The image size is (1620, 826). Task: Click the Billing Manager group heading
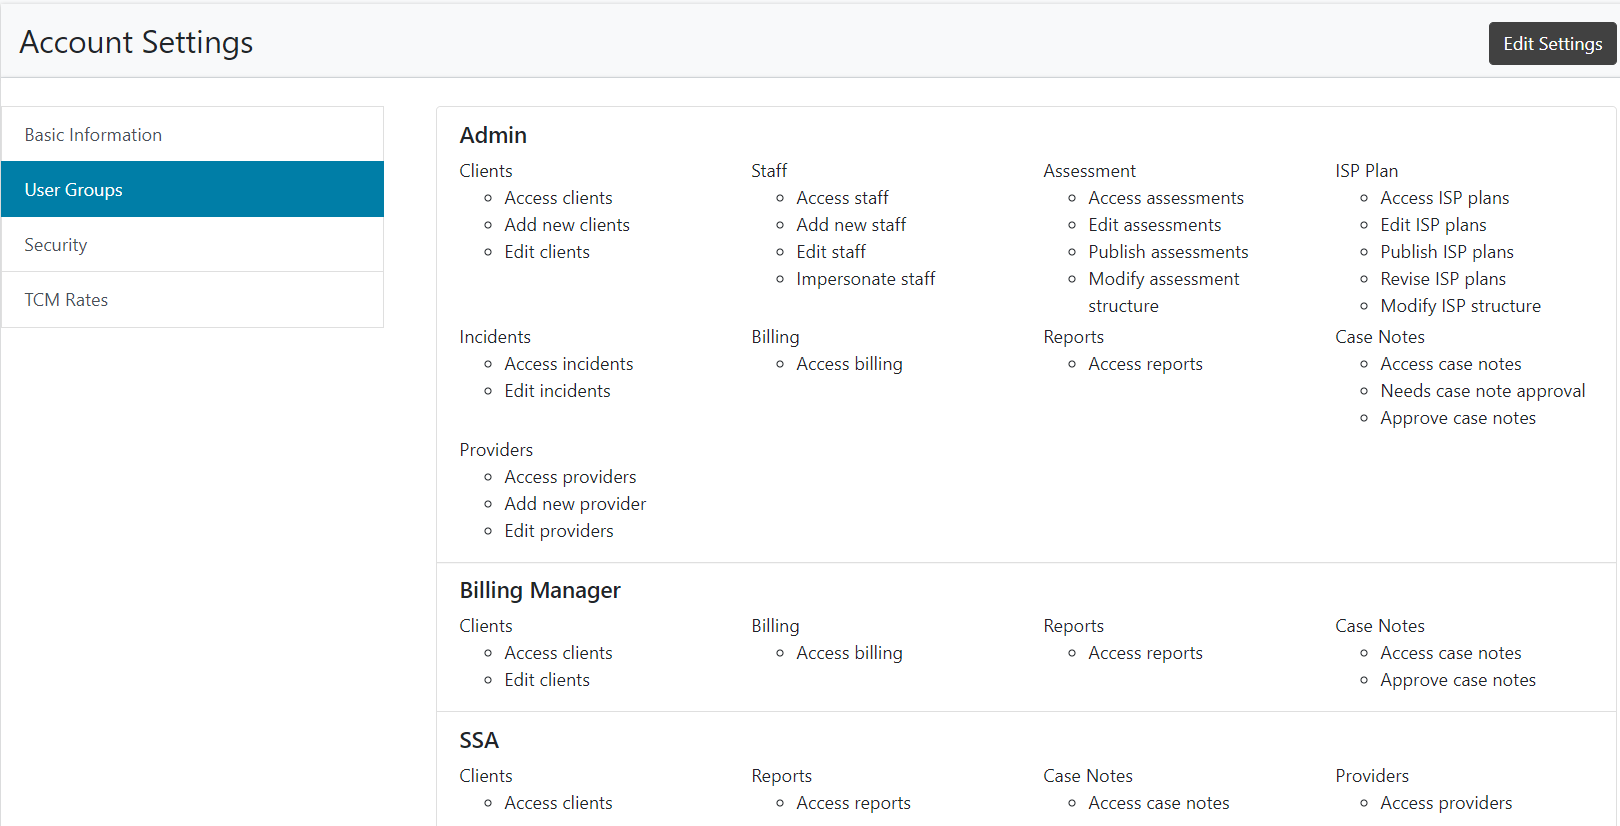540,591
